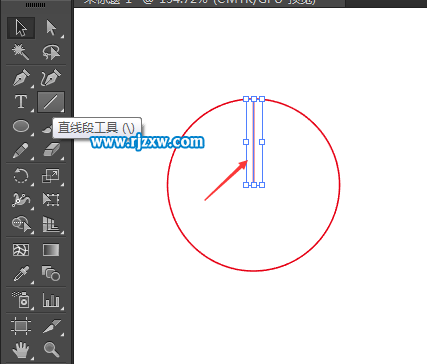
Task: Select the Pencil tool
Action: click(21, 151)
